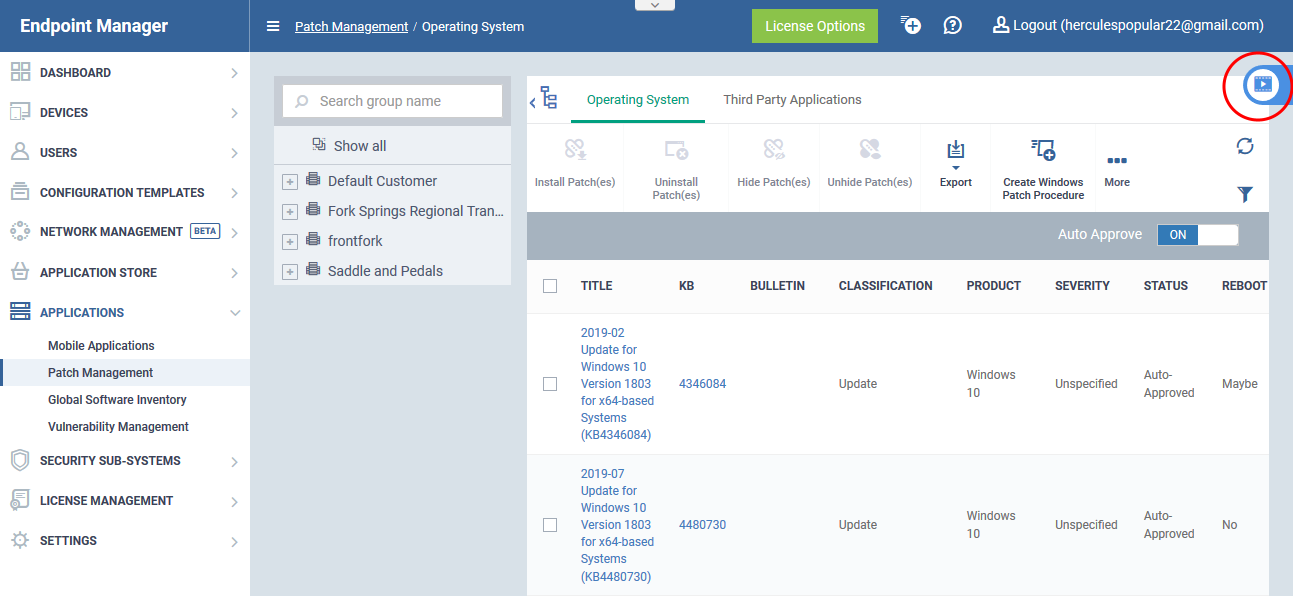The height and width of the screenshot is (596, 1293).
Task: Click the Settings gear icon
Action: (20, 540)
